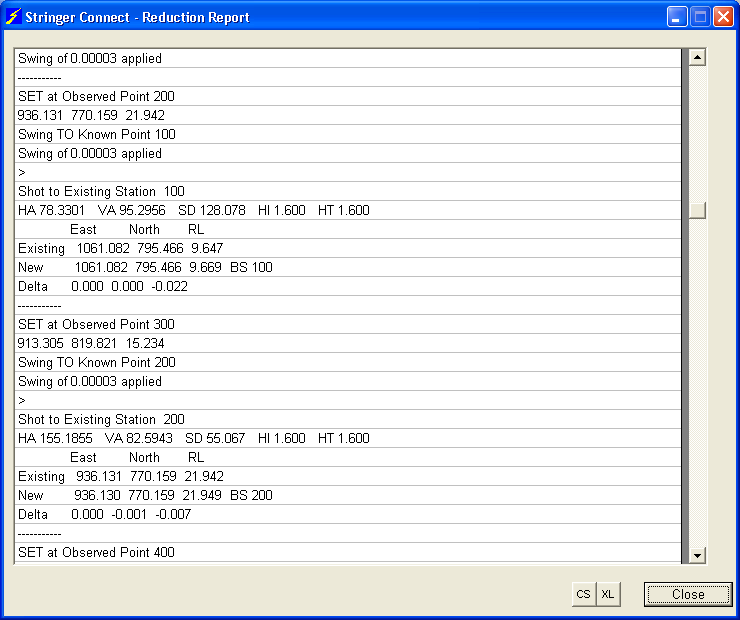Screen dimensions: 740x620
Task: Click the scrollbar up arrow
Action: 697,58
